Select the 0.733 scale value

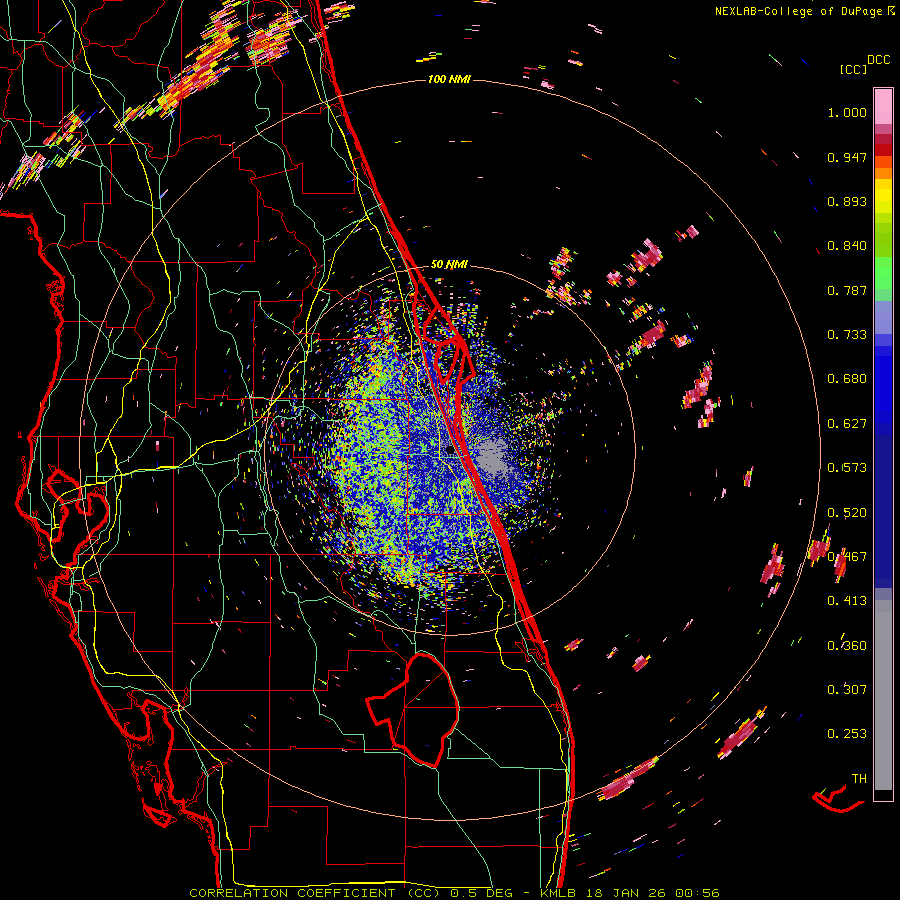click(847, 335)
